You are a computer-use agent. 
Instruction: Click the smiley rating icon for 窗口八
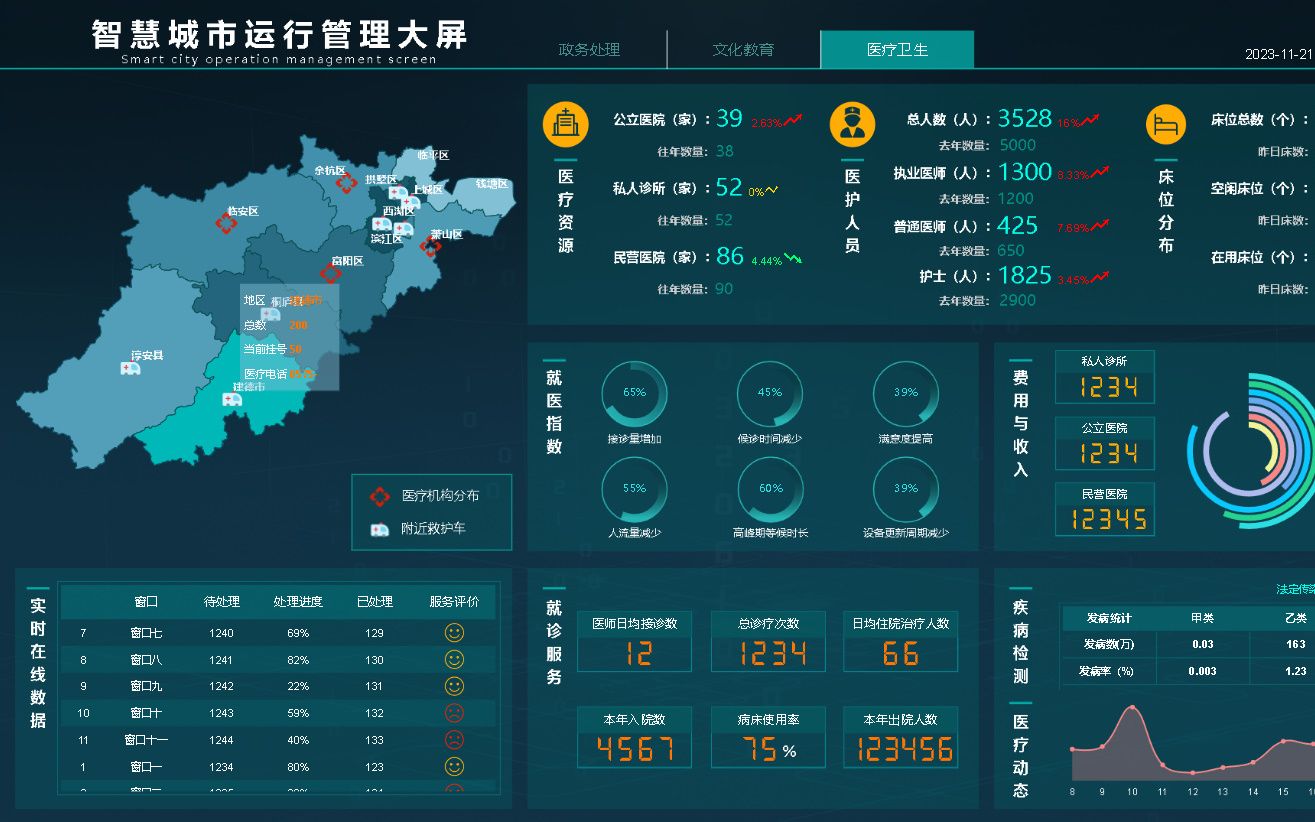454,660
